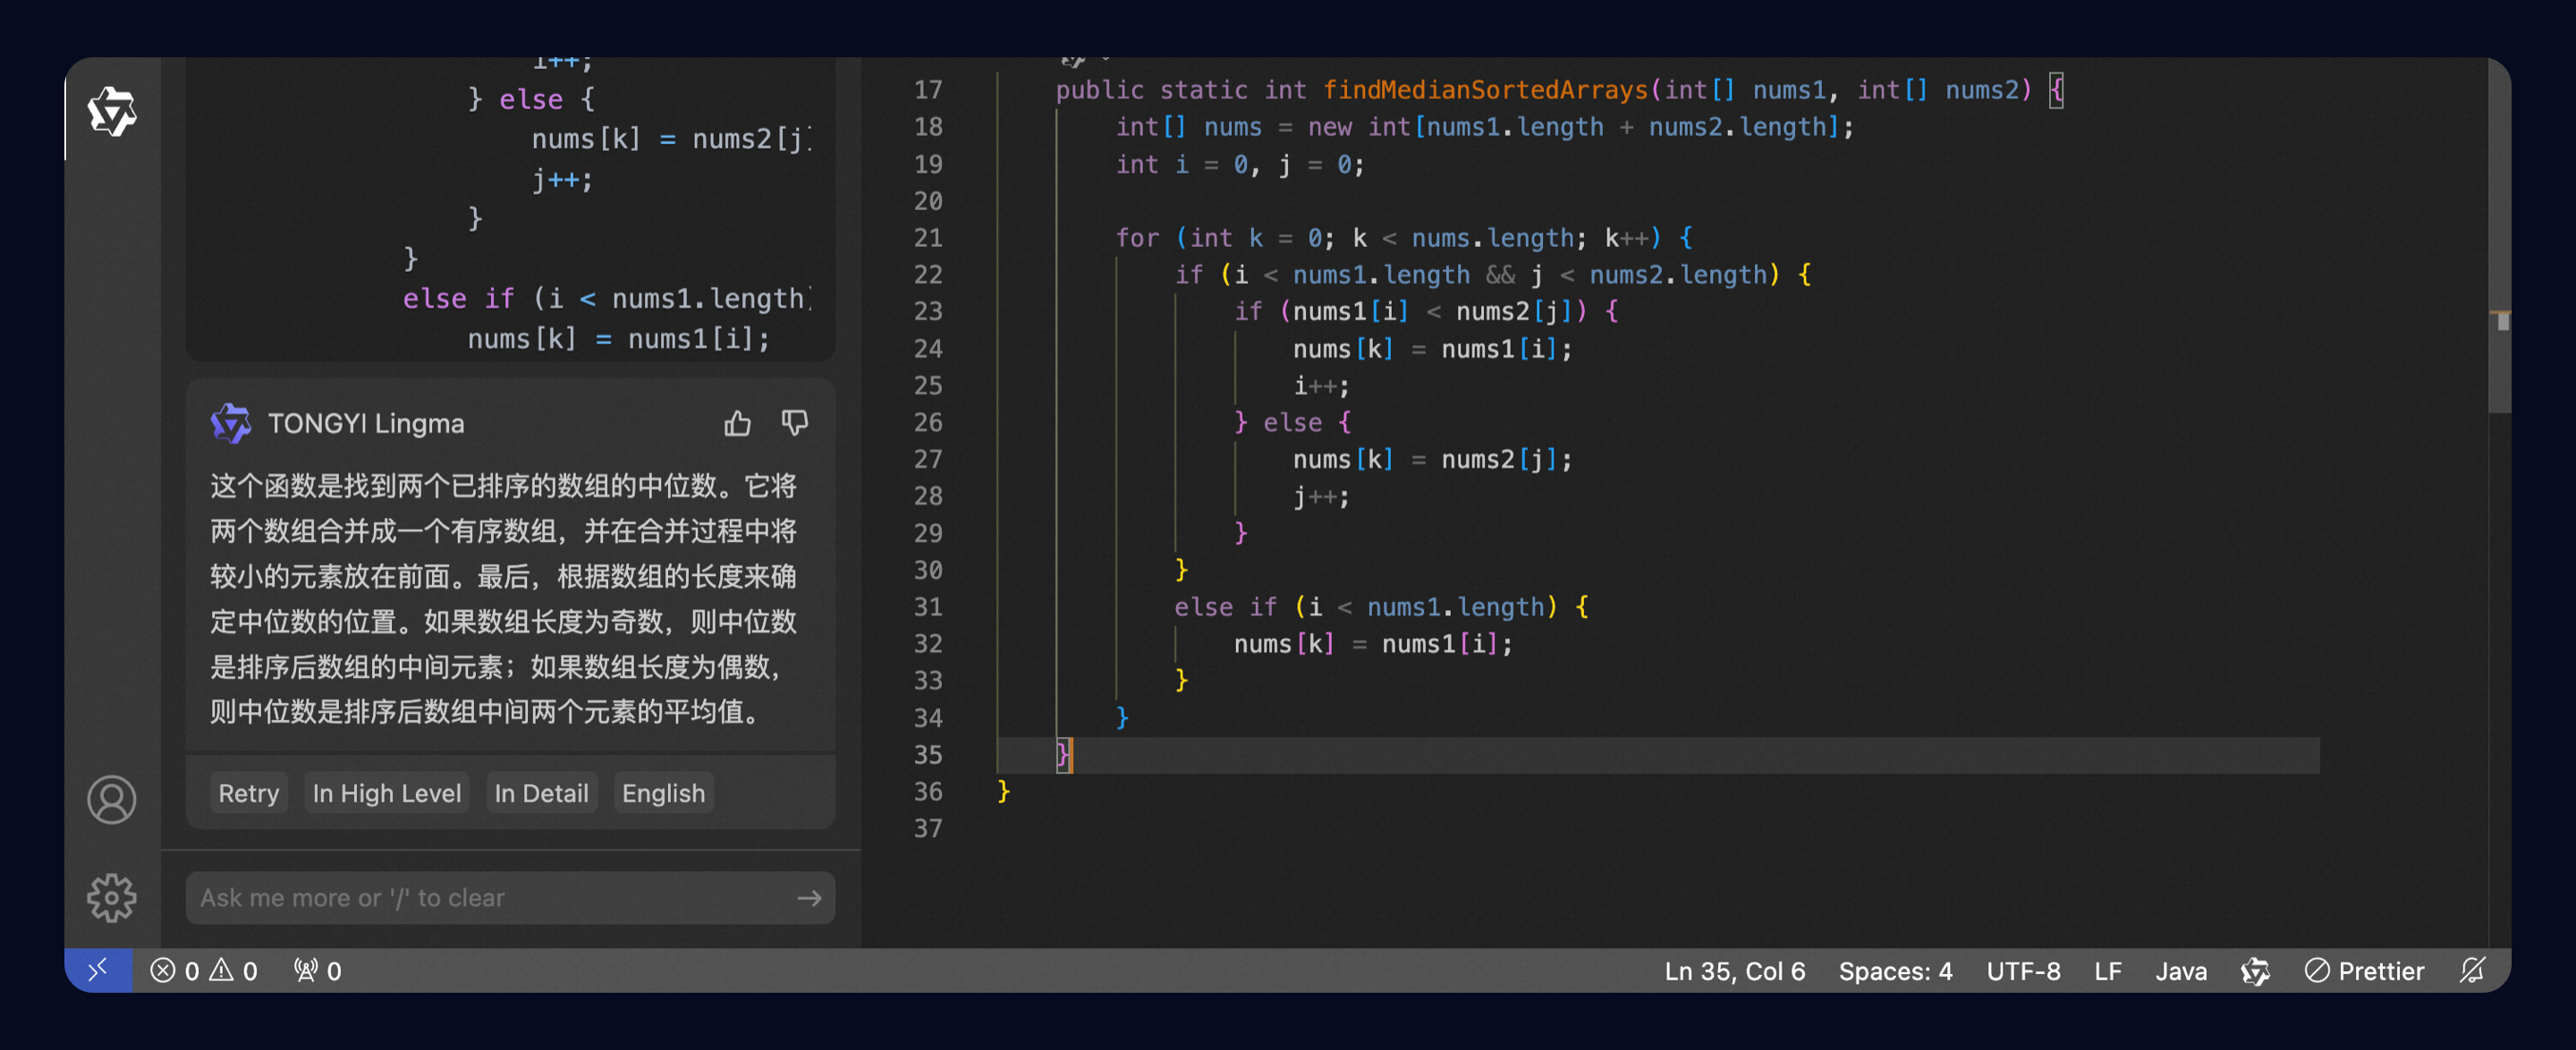Select Java language mode selector
Image resolution: width=2576 pixels, height=1050 pixels.
click(x=2180, y=971)
